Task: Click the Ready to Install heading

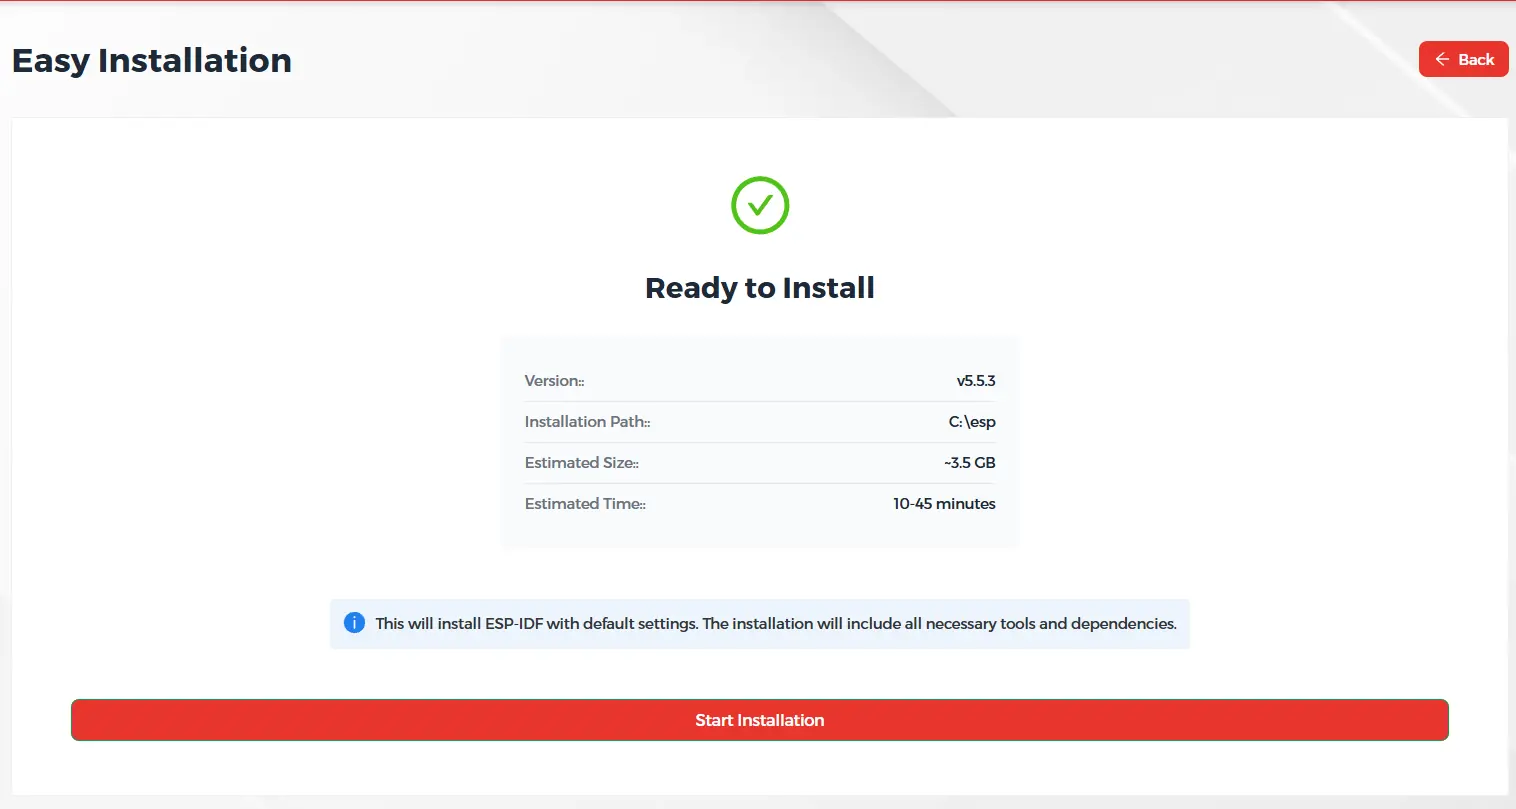Action: [x=759, y=288]
